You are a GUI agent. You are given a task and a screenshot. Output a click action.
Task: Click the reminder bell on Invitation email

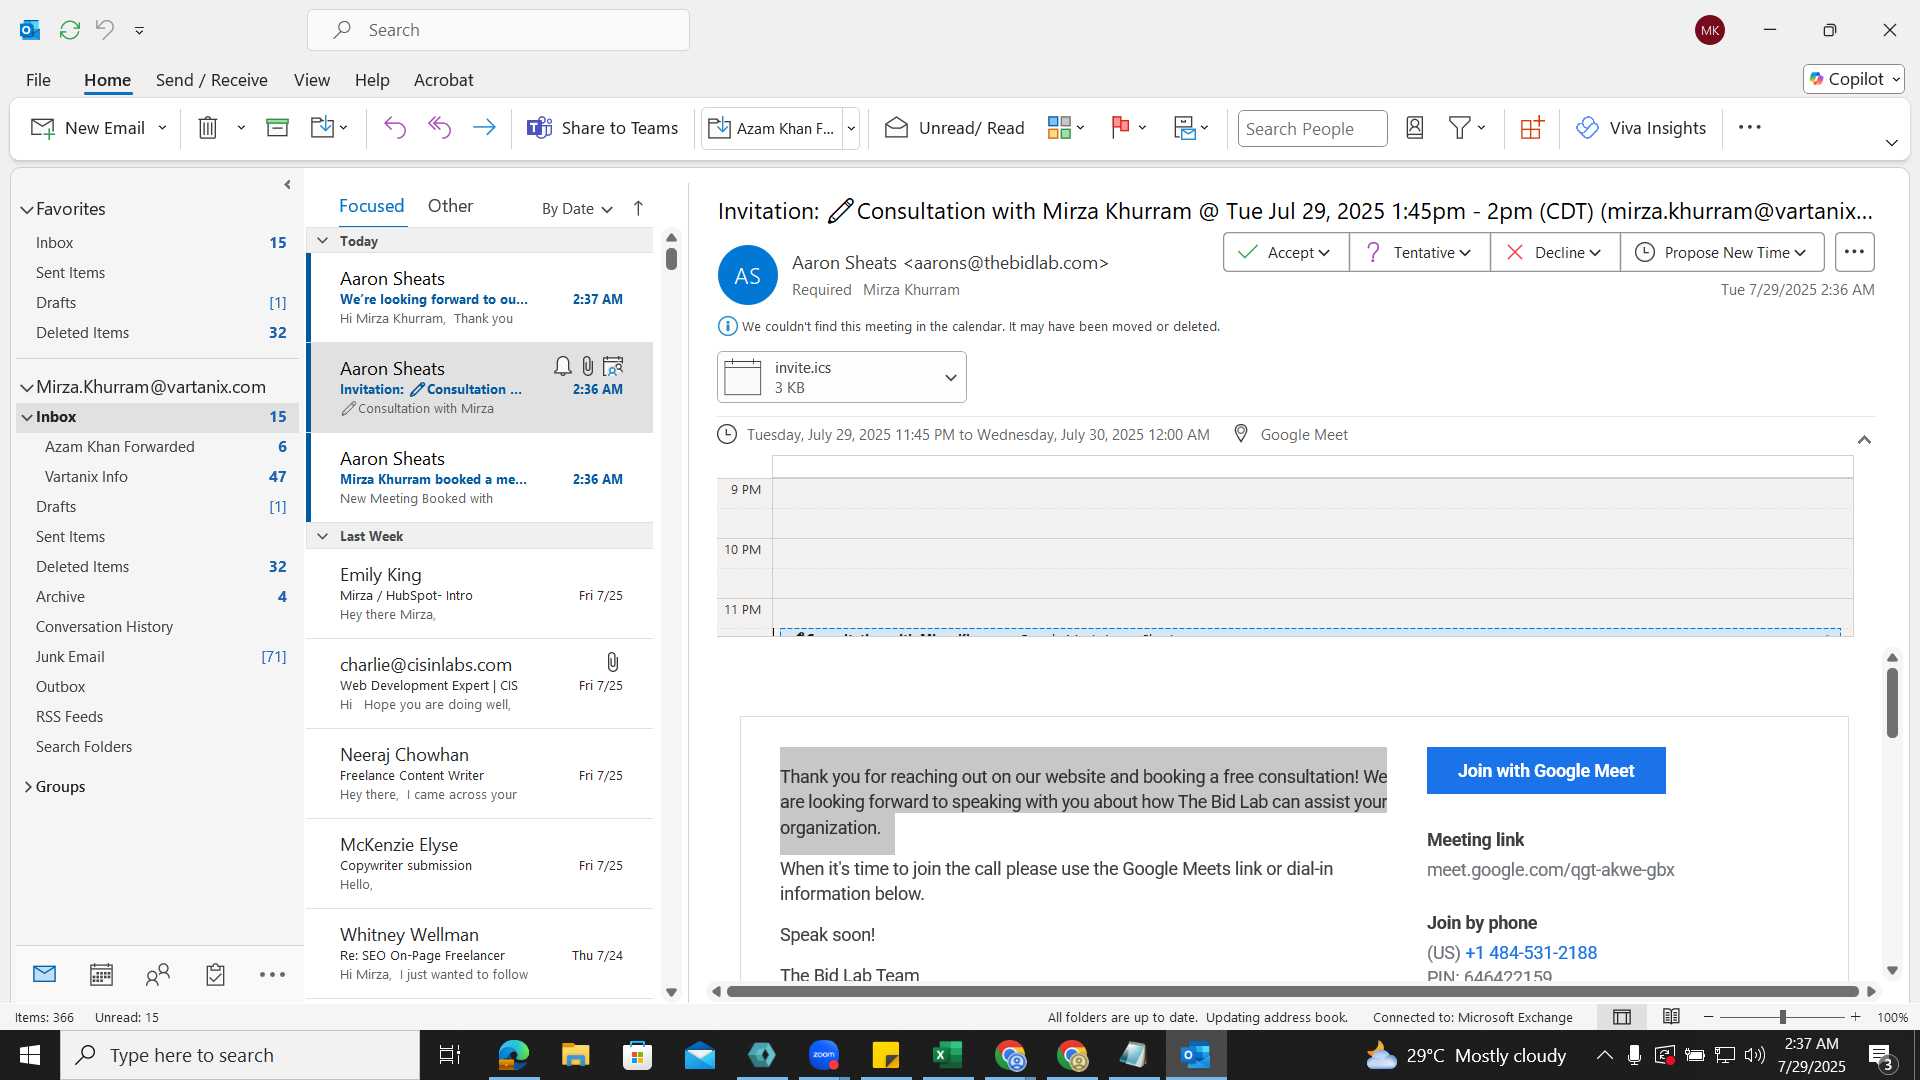(x=563, y=367)
